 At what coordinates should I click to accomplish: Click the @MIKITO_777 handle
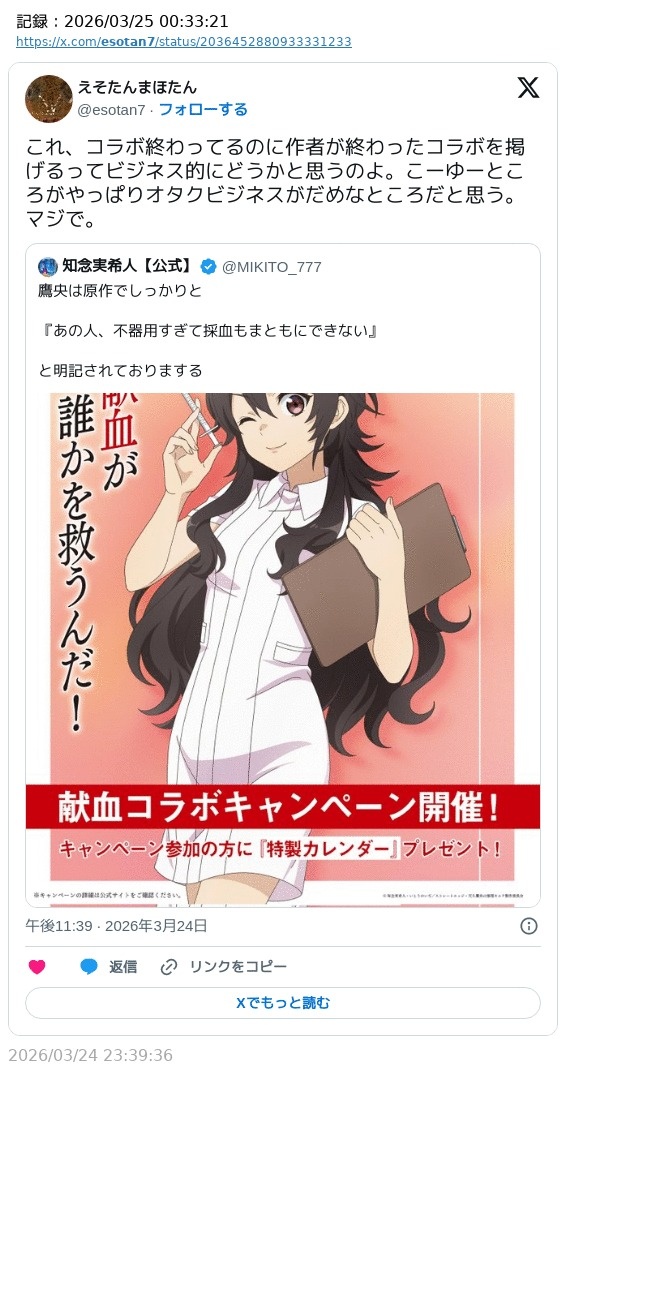click(272, 266)
